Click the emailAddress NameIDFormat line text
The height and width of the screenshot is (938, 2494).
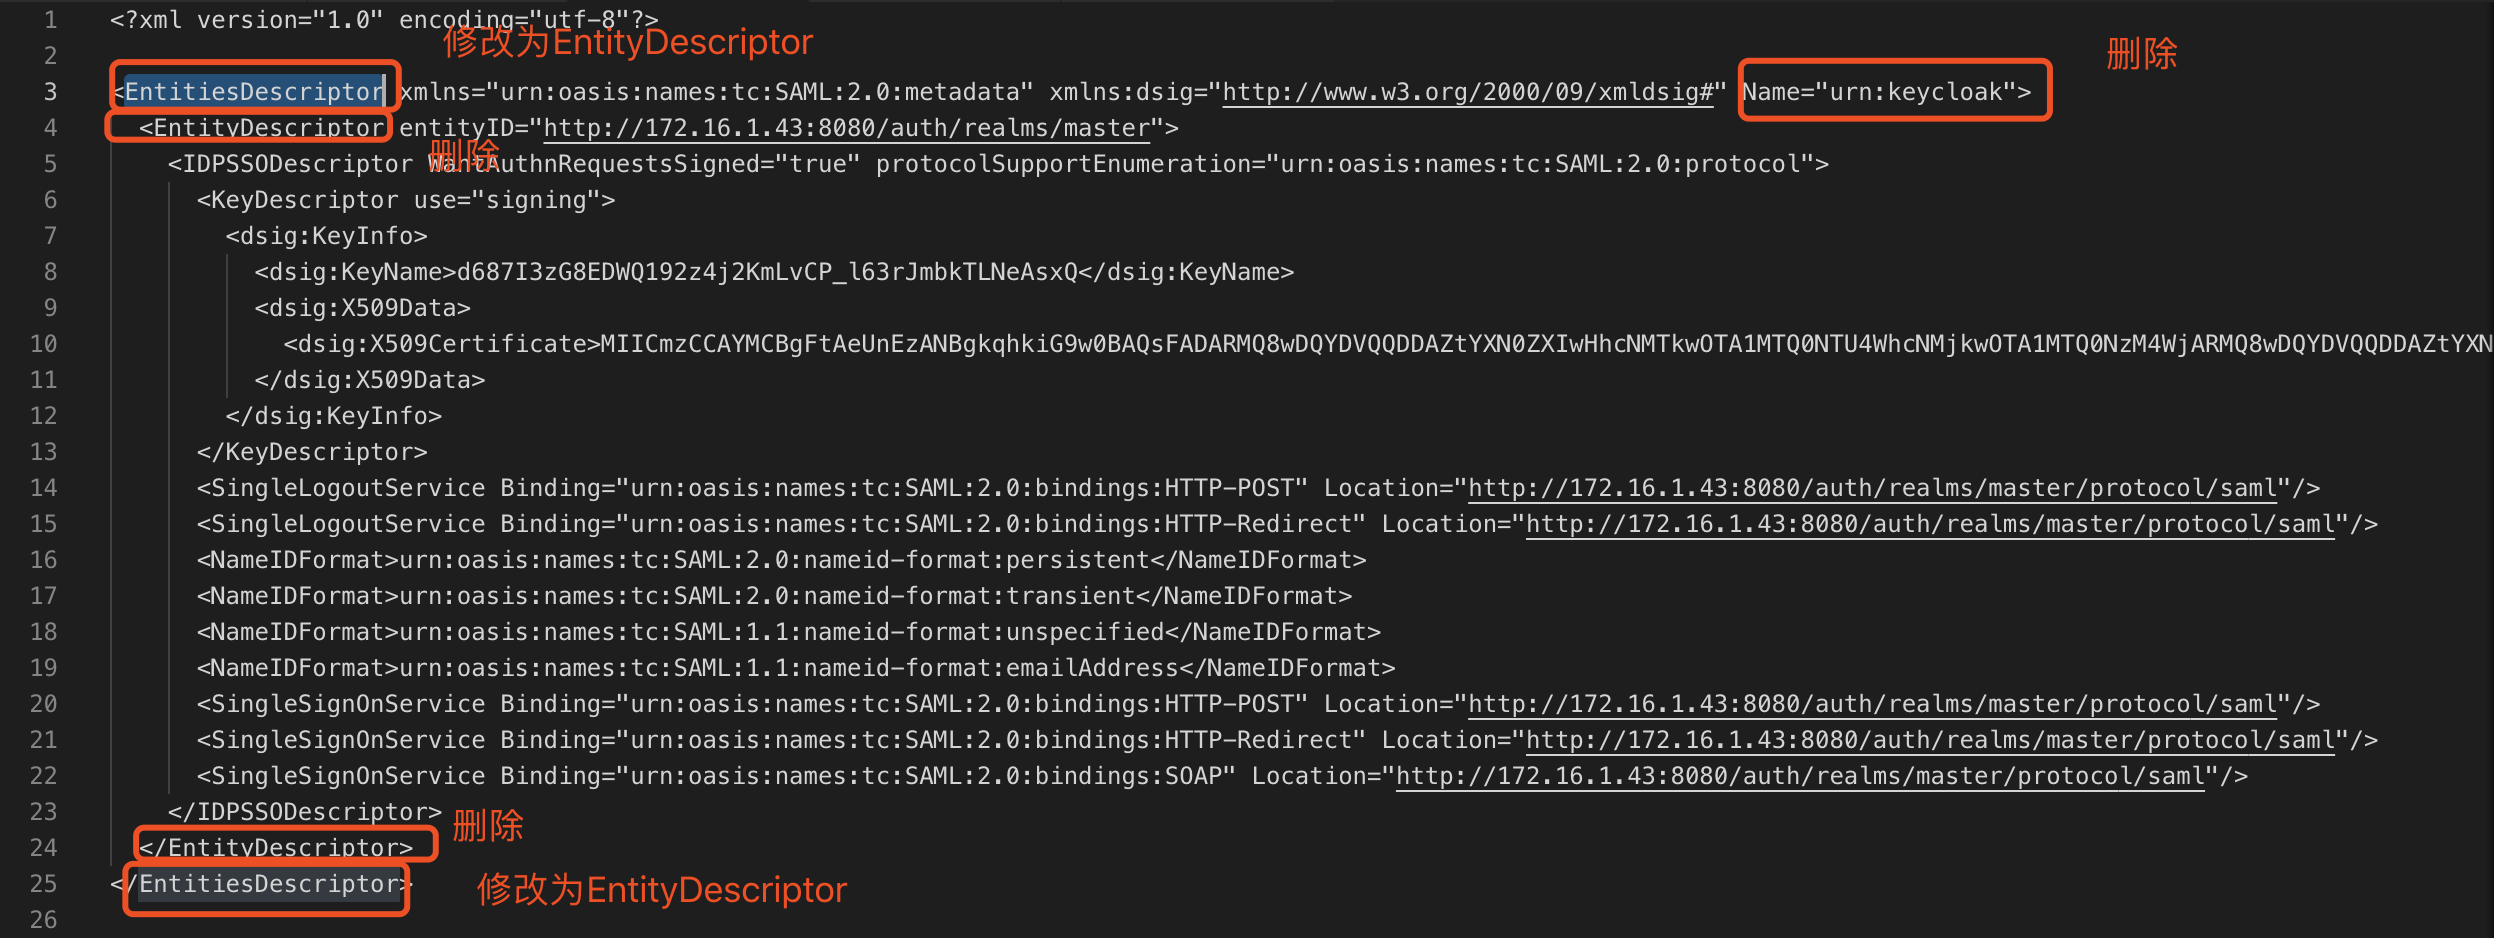point(795,668)
